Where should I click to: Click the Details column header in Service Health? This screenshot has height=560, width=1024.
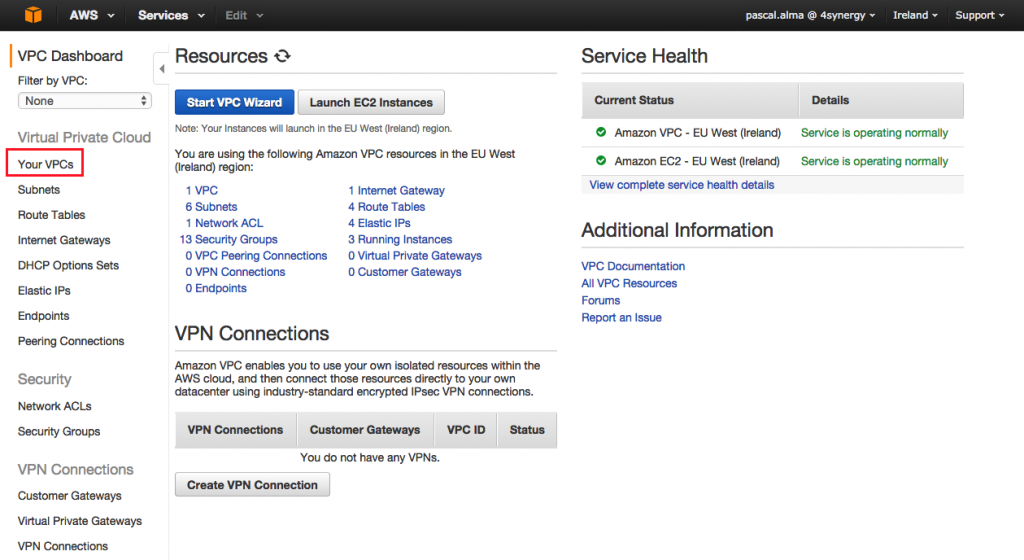click(x=881, y=101)
